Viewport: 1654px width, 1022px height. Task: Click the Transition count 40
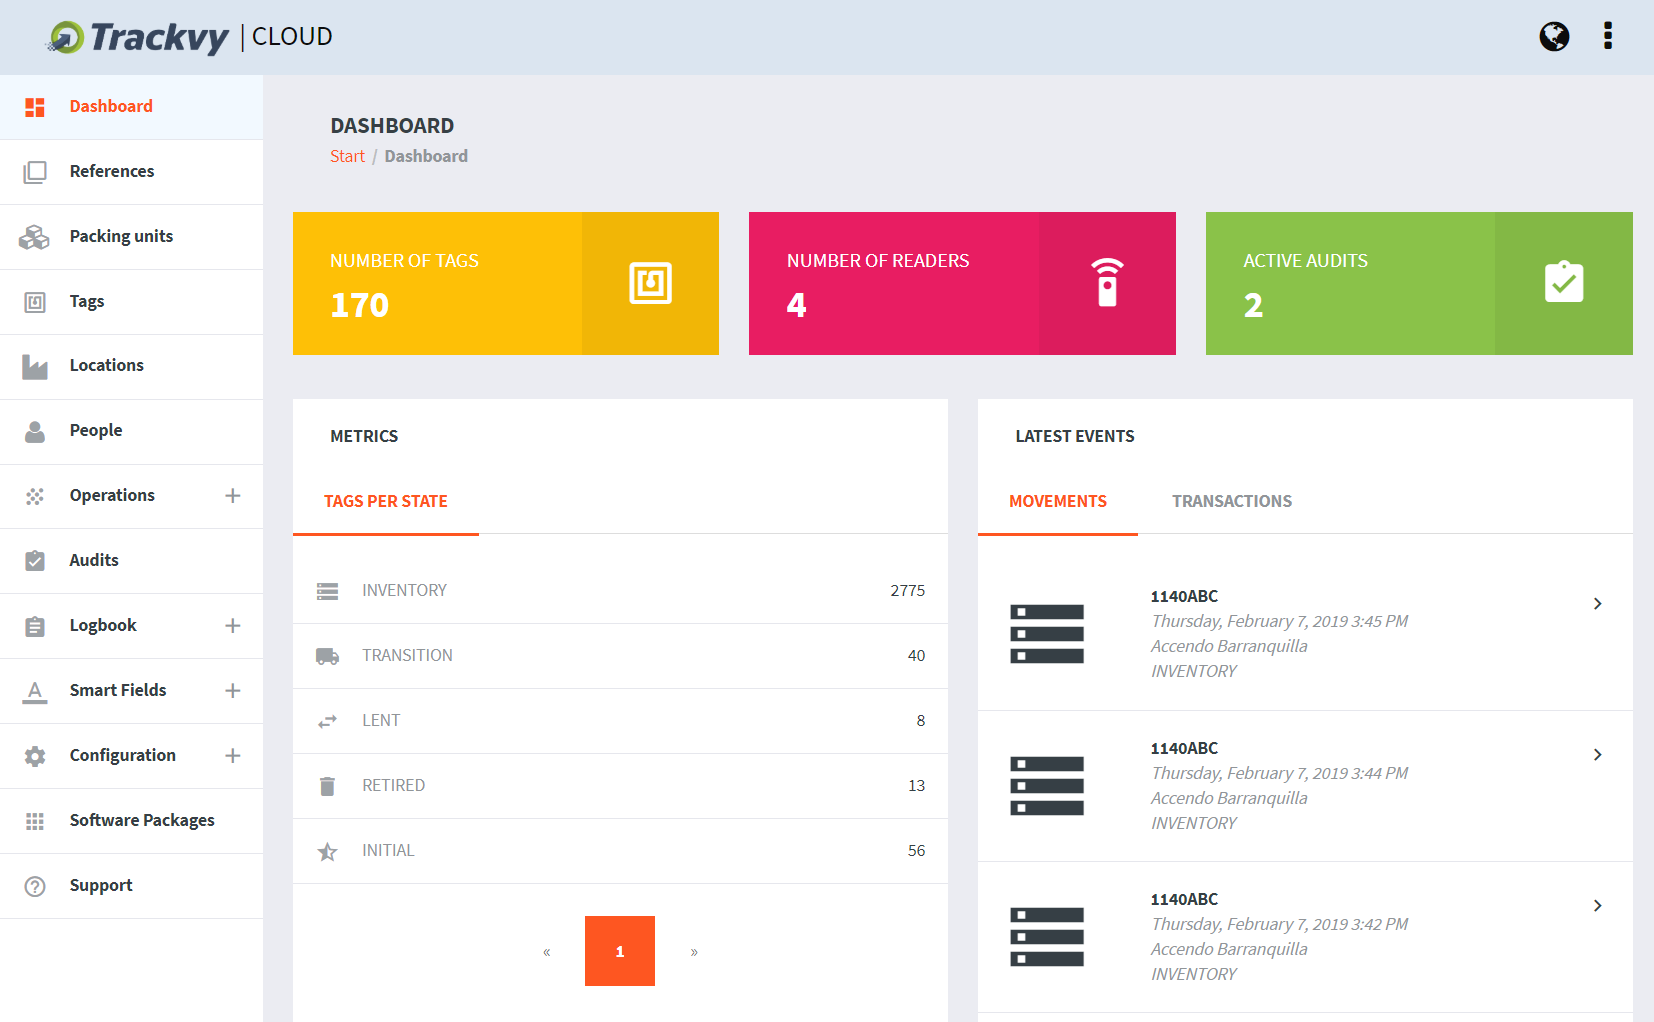click(916, 656)
